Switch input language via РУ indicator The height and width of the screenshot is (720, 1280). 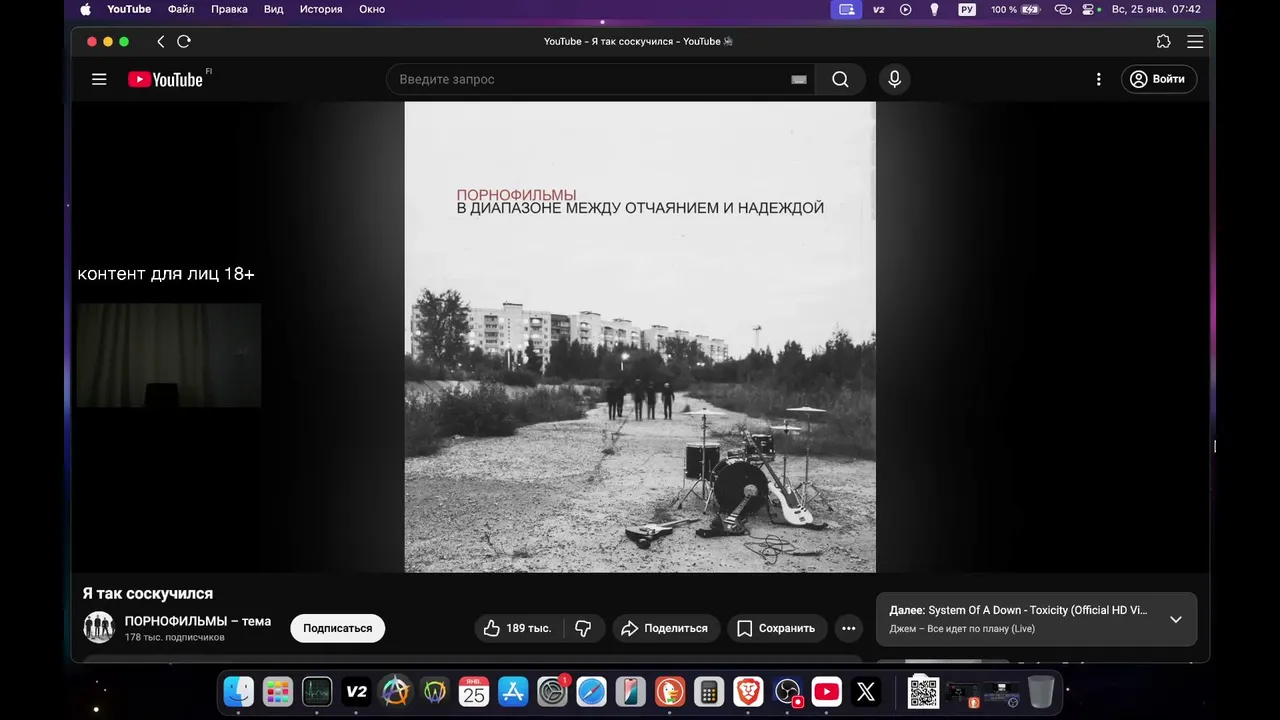click(967, 9)
